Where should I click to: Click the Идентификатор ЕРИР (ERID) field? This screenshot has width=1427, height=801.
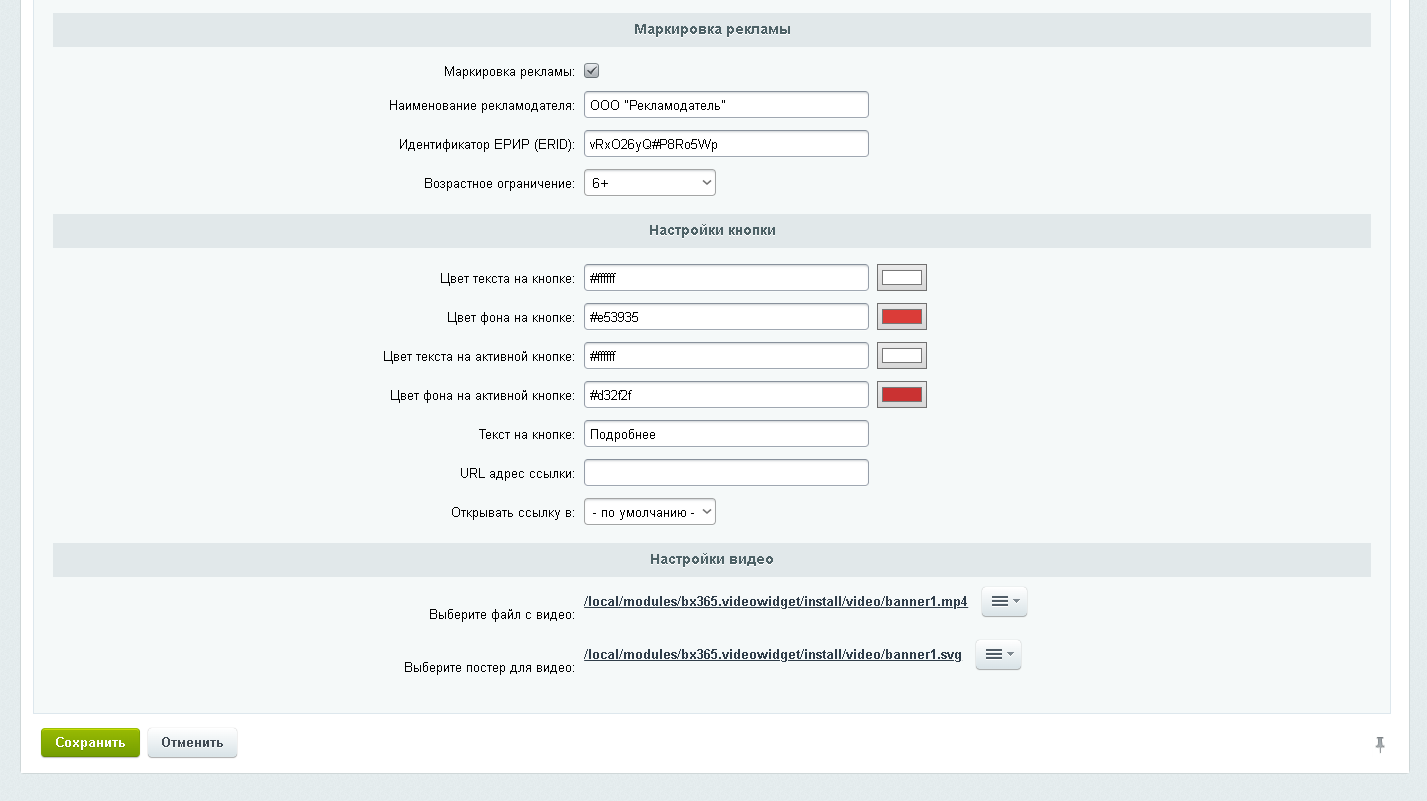point(726,144)
